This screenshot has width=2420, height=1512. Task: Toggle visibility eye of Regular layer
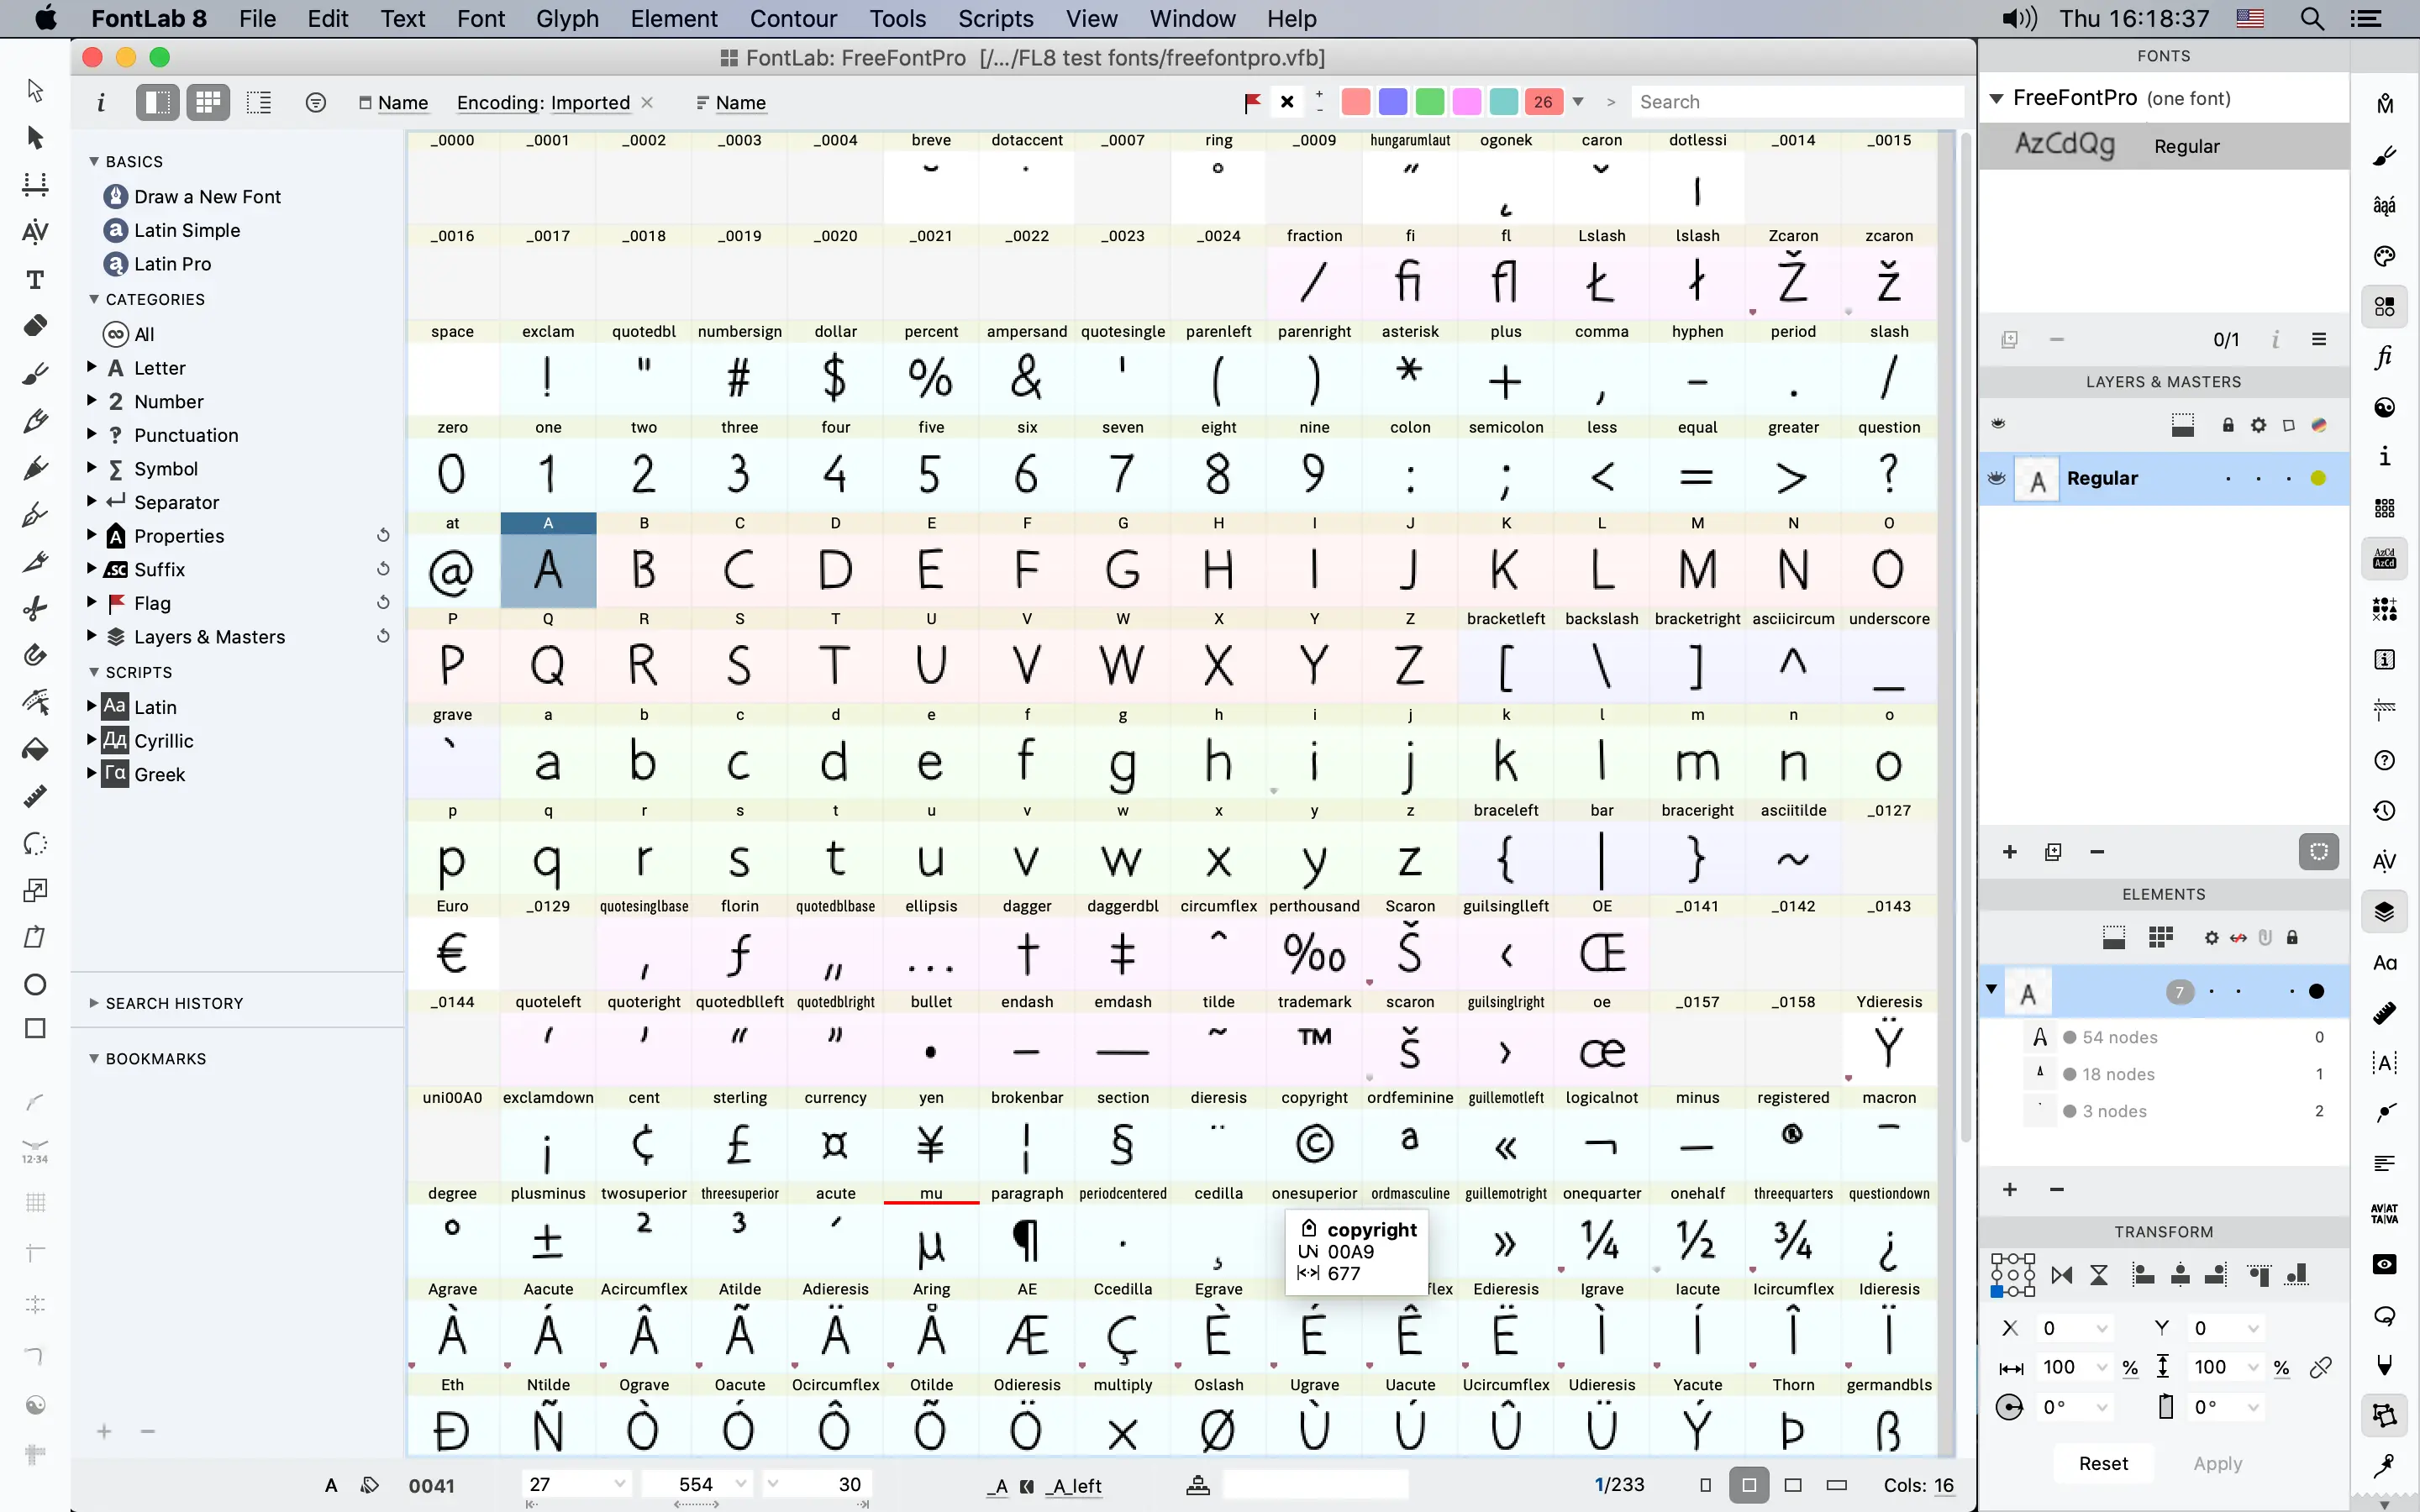coord(1997,478)
